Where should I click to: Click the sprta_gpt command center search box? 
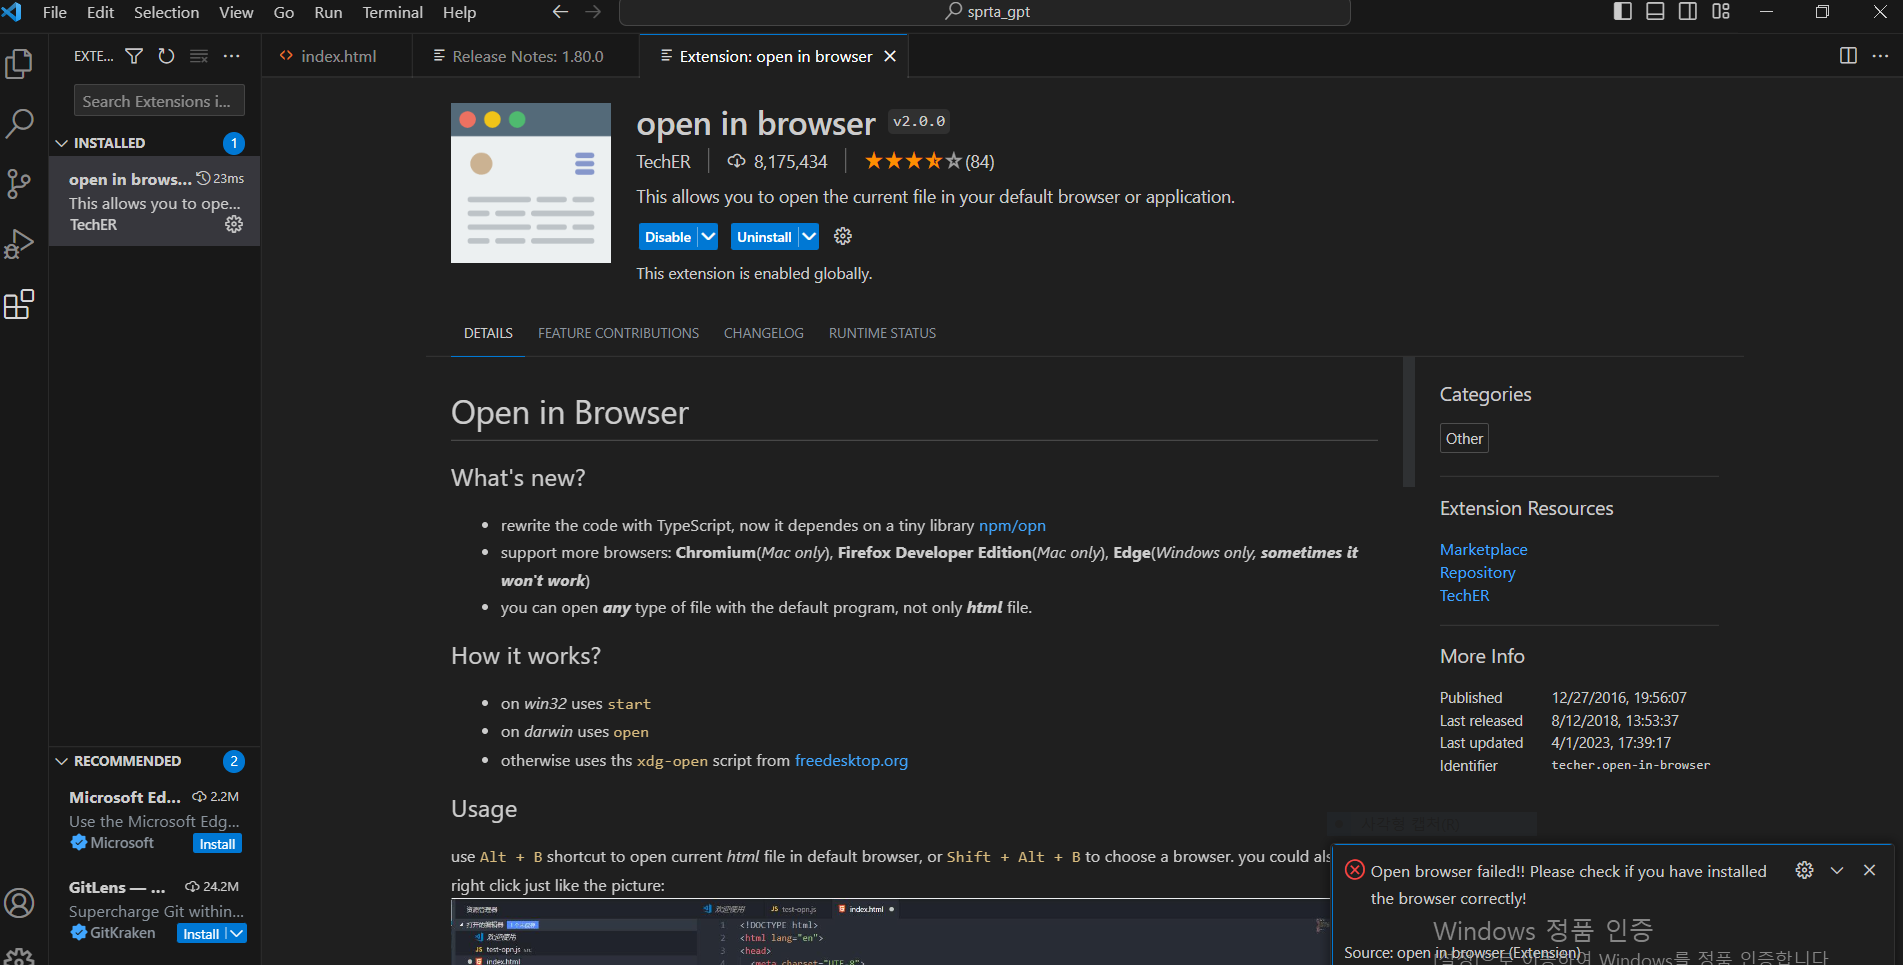[985, 12]
